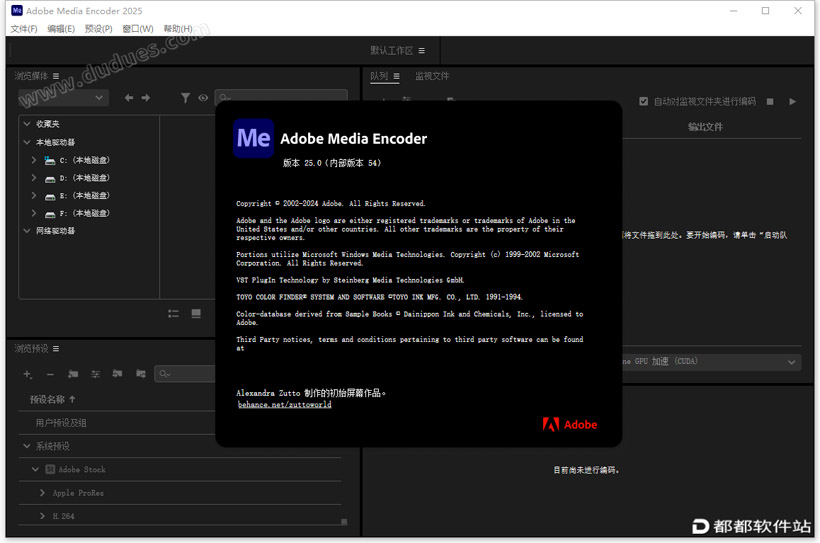Expand the H.264 preset group
820x543 pixels.
click(42, 516)
